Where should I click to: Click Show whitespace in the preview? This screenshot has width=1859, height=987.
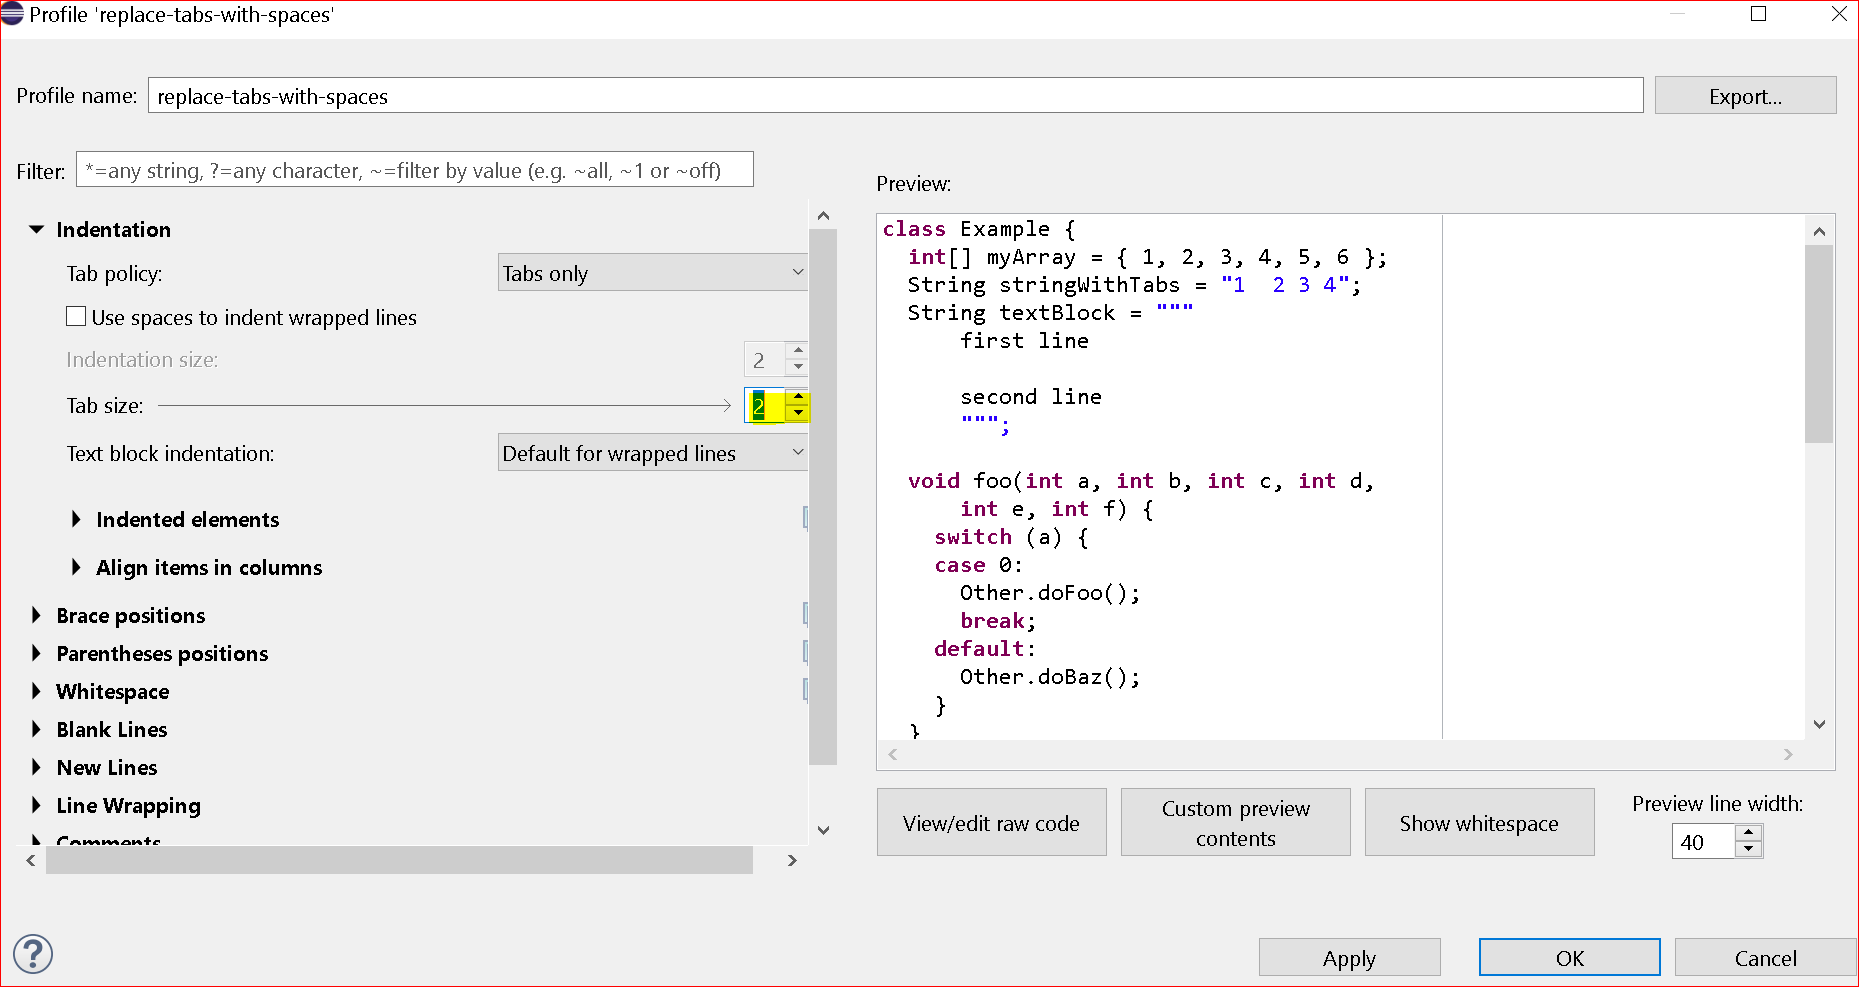click(x=1479, y=822)
